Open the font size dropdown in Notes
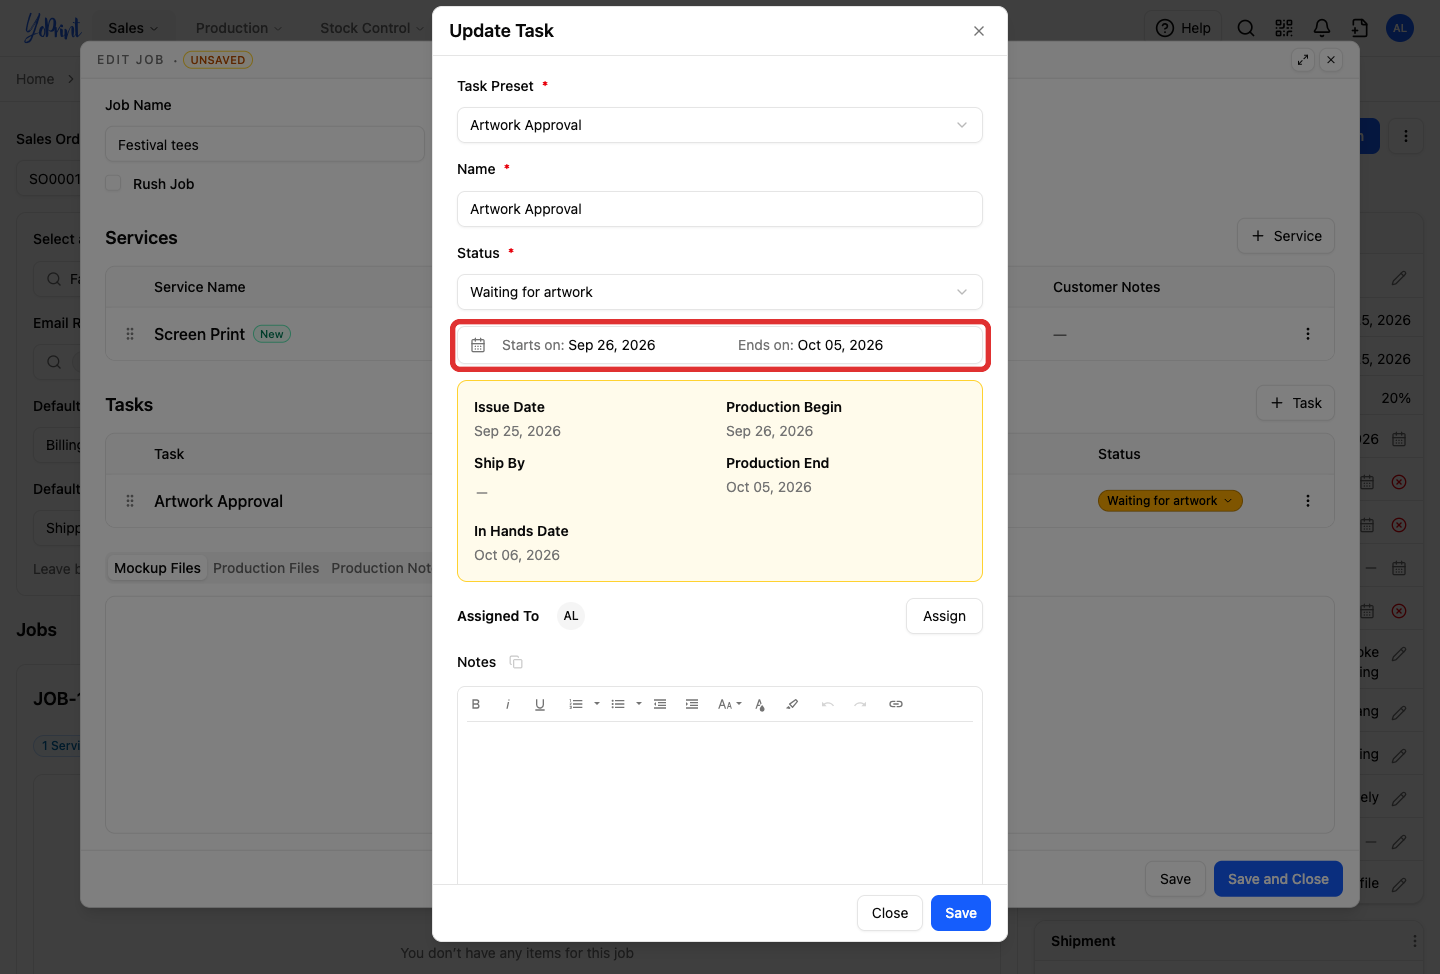Viewport: 1440px width, 974px height. (730, 704)
